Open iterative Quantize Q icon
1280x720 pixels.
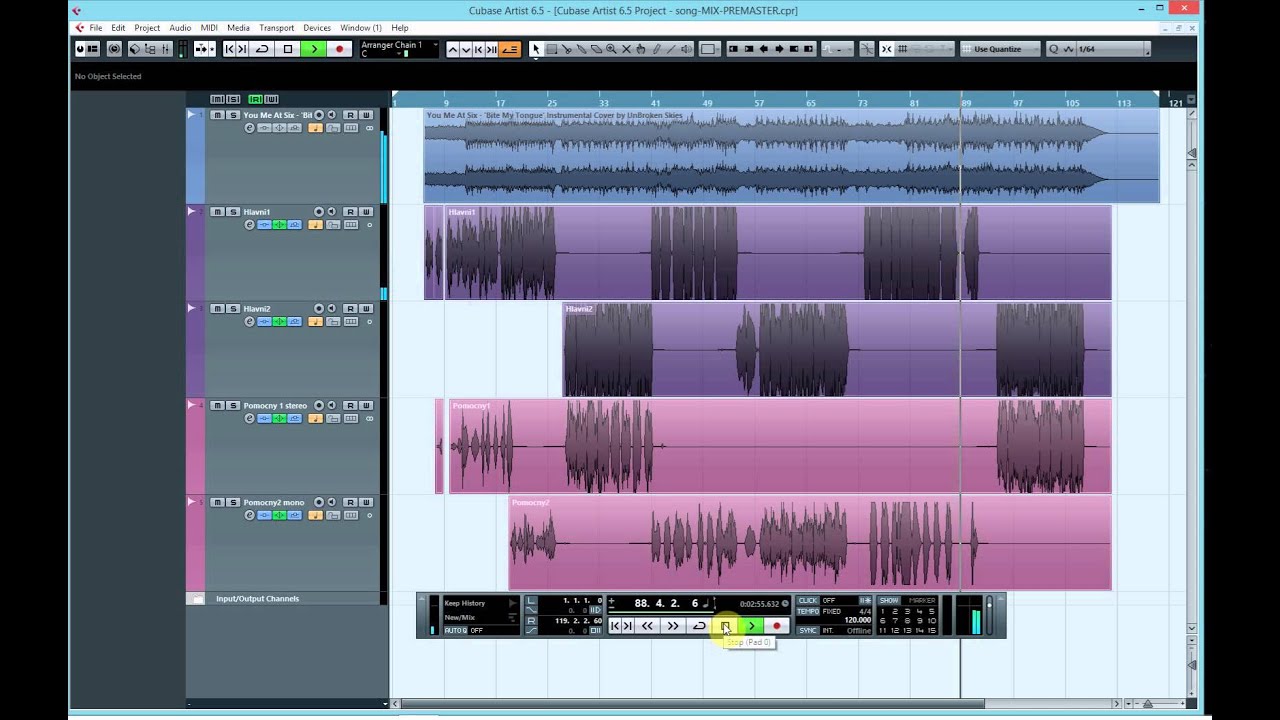point(1054,49)
